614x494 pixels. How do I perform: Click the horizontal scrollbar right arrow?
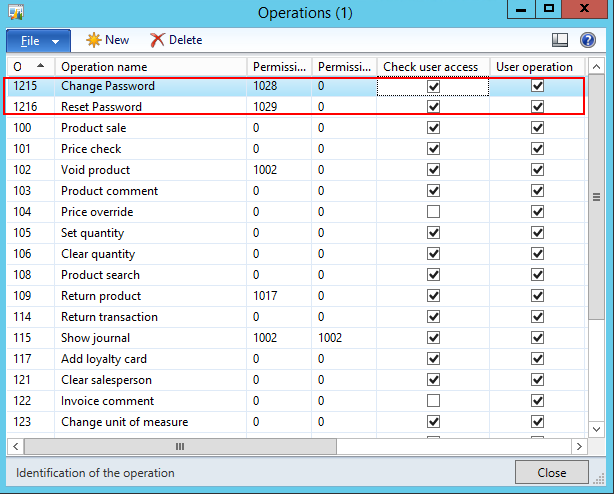click(x=580, y=446)
